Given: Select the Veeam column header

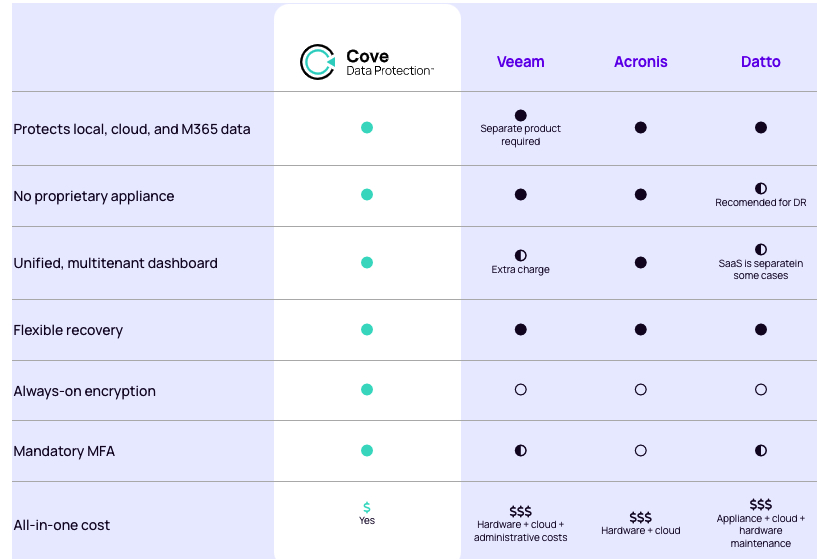Looking at the screenshot, I should coord(521,61).
